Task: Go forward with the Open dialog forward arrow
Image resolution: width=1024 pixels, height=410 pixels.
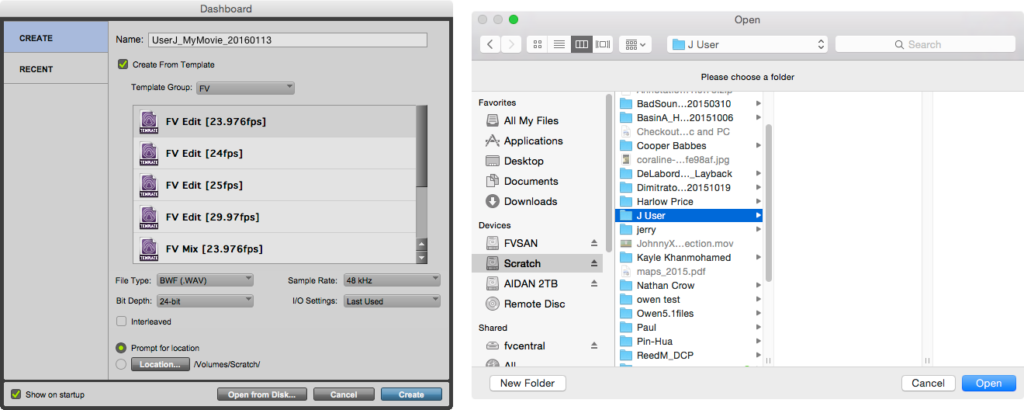Action: [511, 44]
